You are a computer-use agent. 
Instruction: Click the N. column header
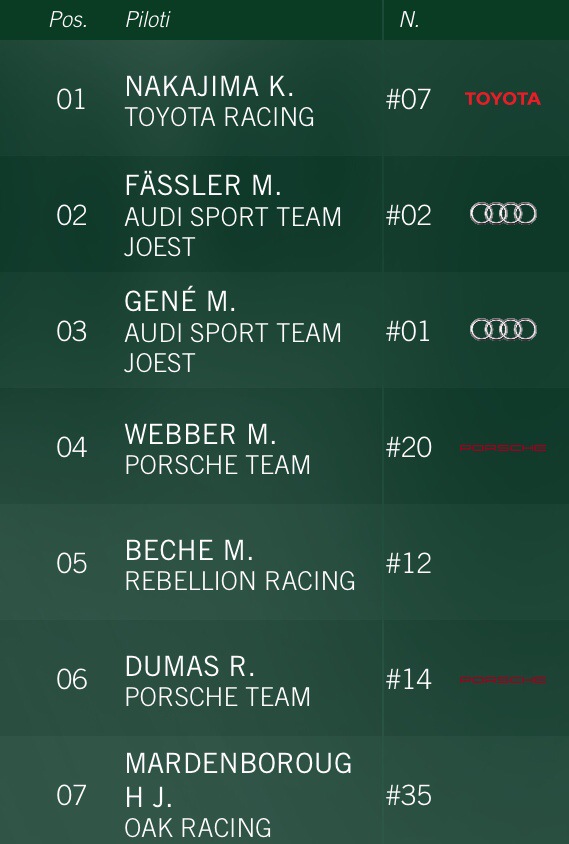(410, 20)
